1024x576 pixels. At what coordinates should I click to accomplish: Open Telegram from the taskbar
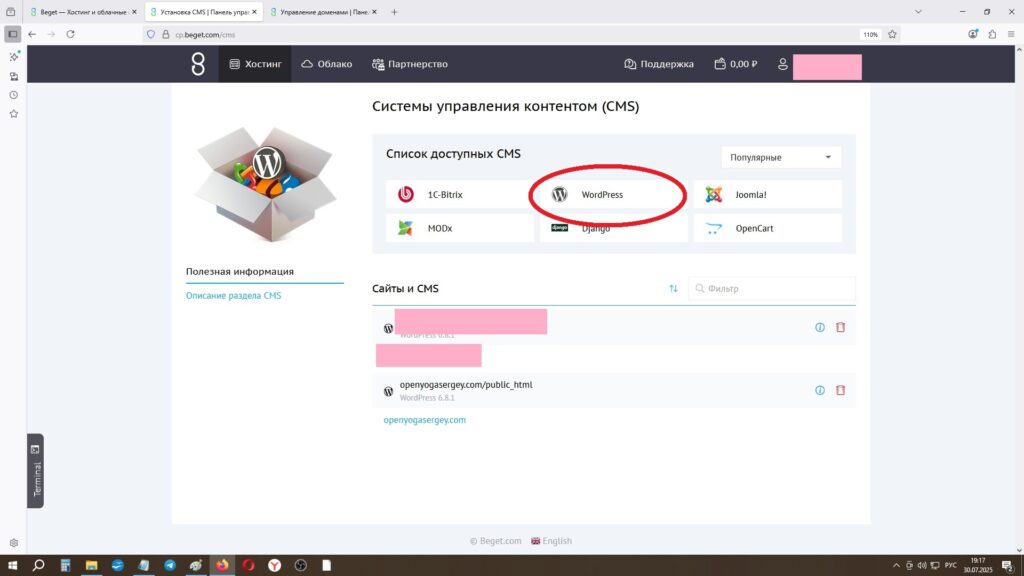point(170,566)
